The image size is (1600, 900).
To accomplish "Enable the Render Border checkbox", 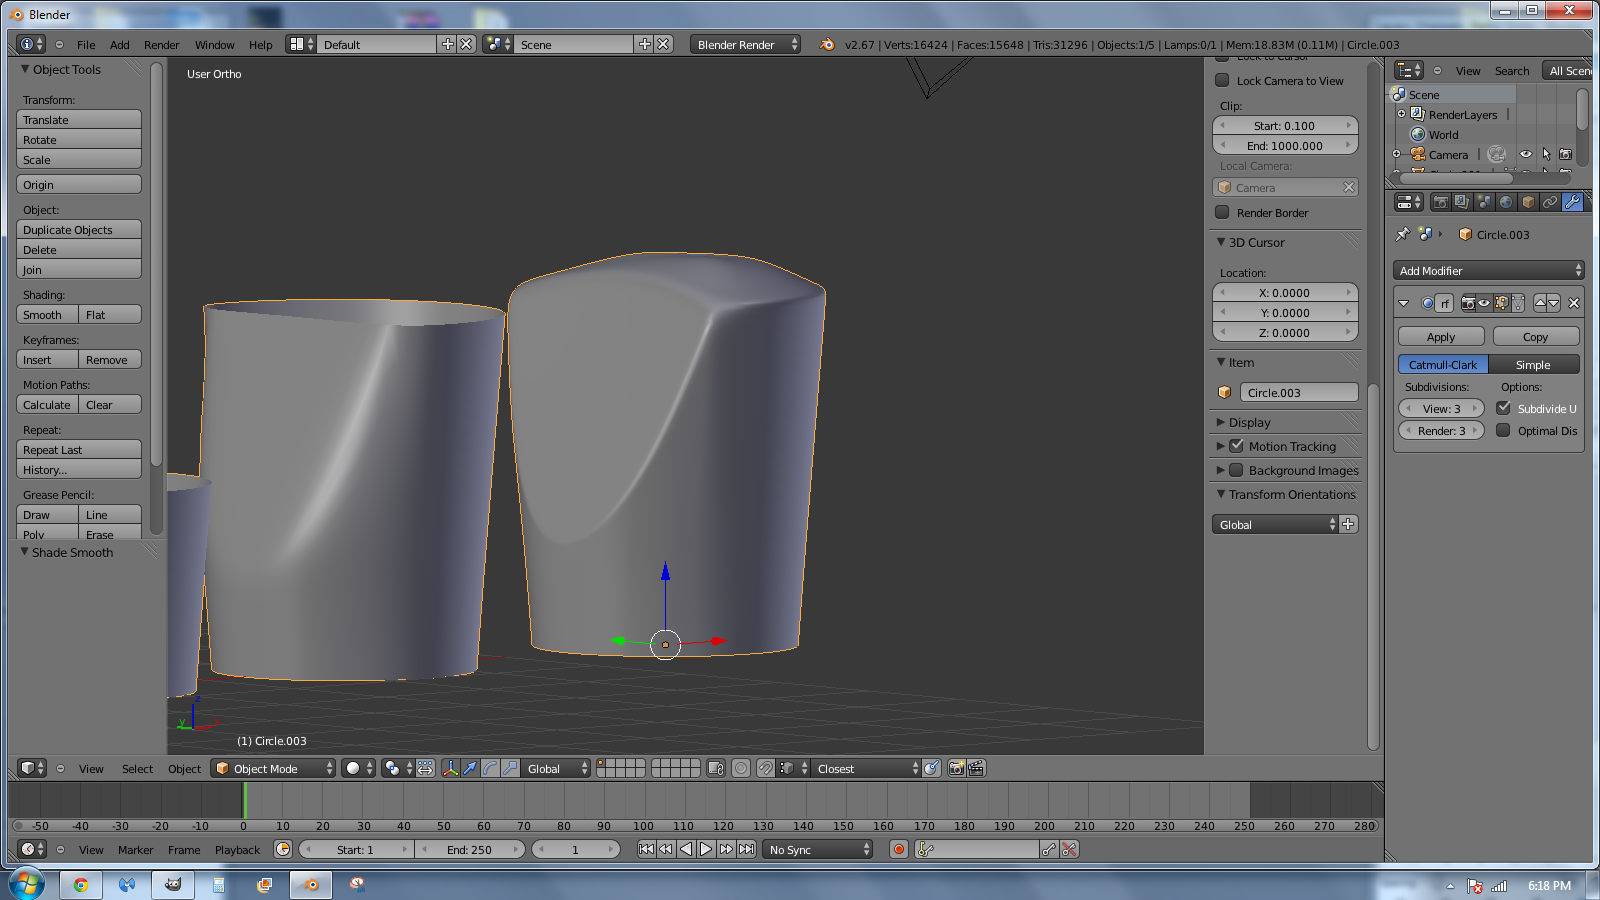I will pos(1222,212).
